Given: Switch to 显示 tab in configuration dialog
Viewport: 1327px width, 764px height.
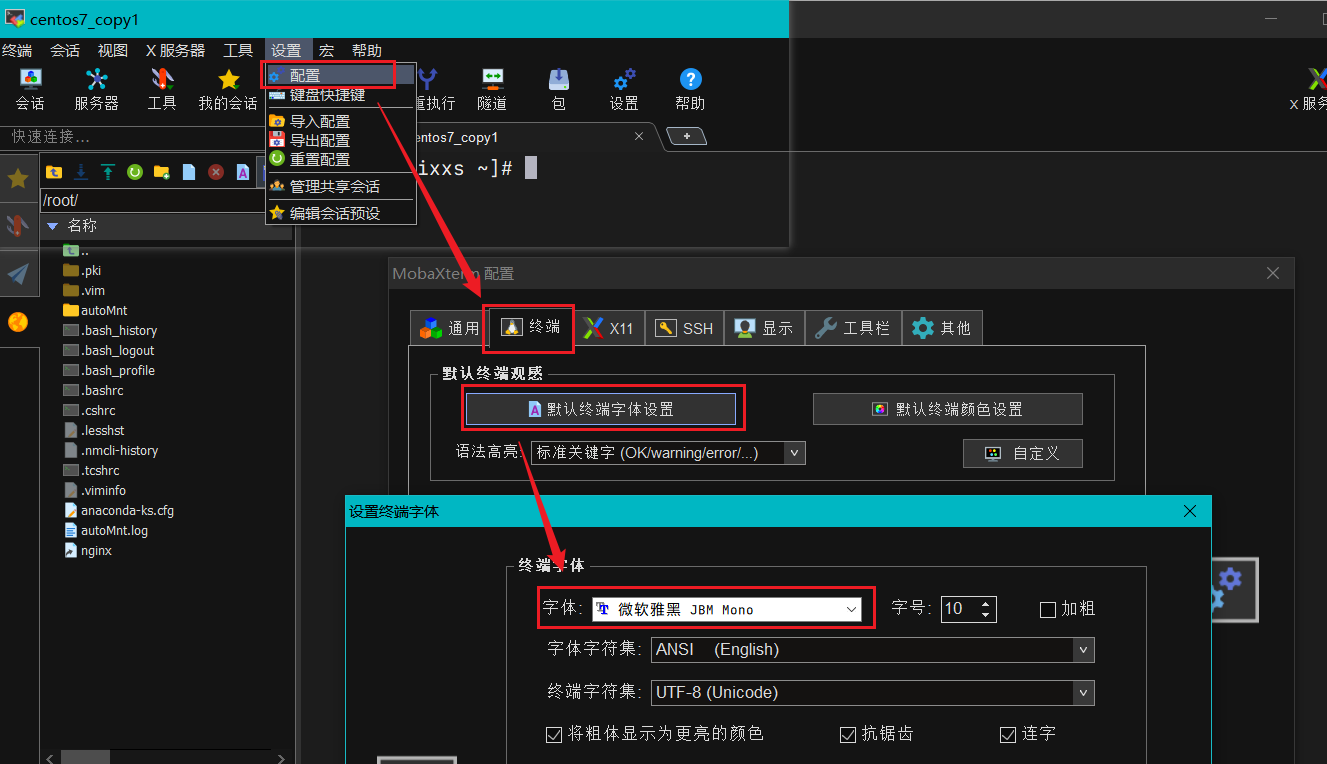Looking at the screenshot, I should coord(763,328).
